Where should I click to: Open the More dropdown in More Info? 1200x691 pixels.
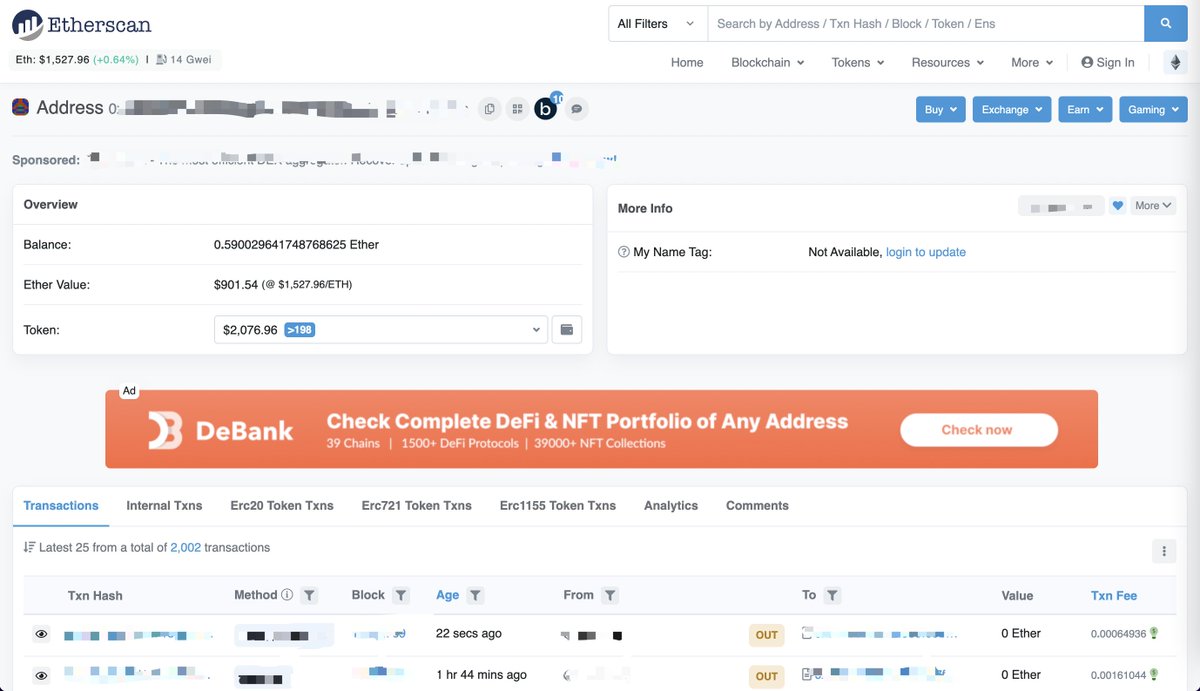tap(1153, 206)
